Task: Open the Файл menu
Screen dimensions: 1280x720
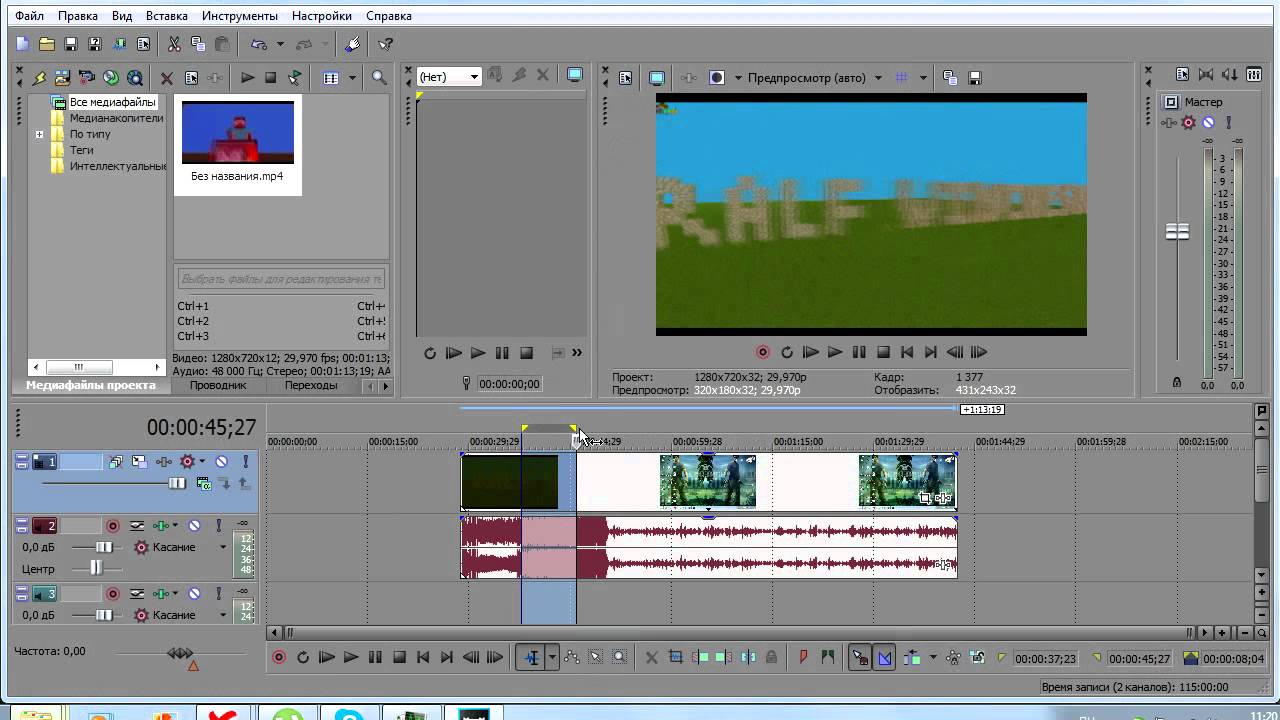Action: click(x=29, y=16)
